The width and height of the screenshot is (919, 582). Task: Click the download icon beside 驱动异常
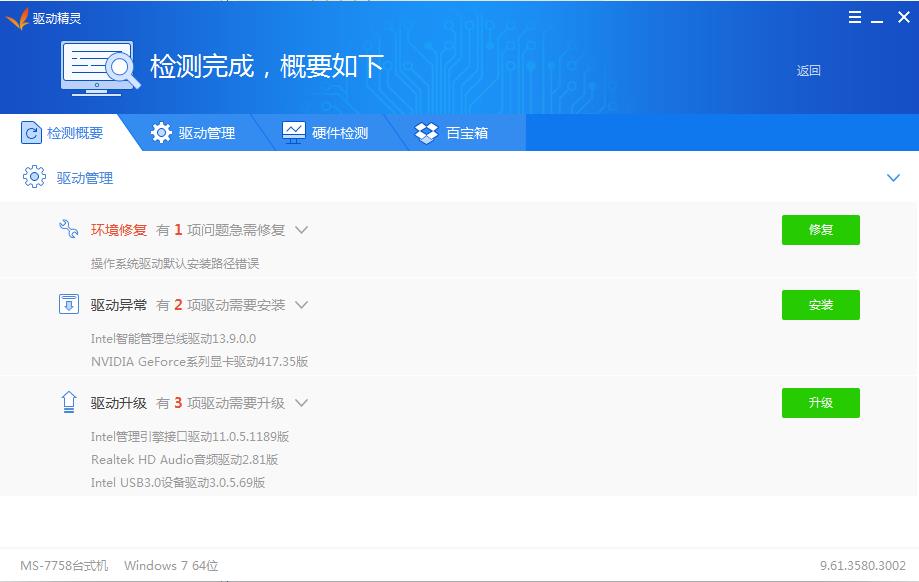[x=69, y=305]
